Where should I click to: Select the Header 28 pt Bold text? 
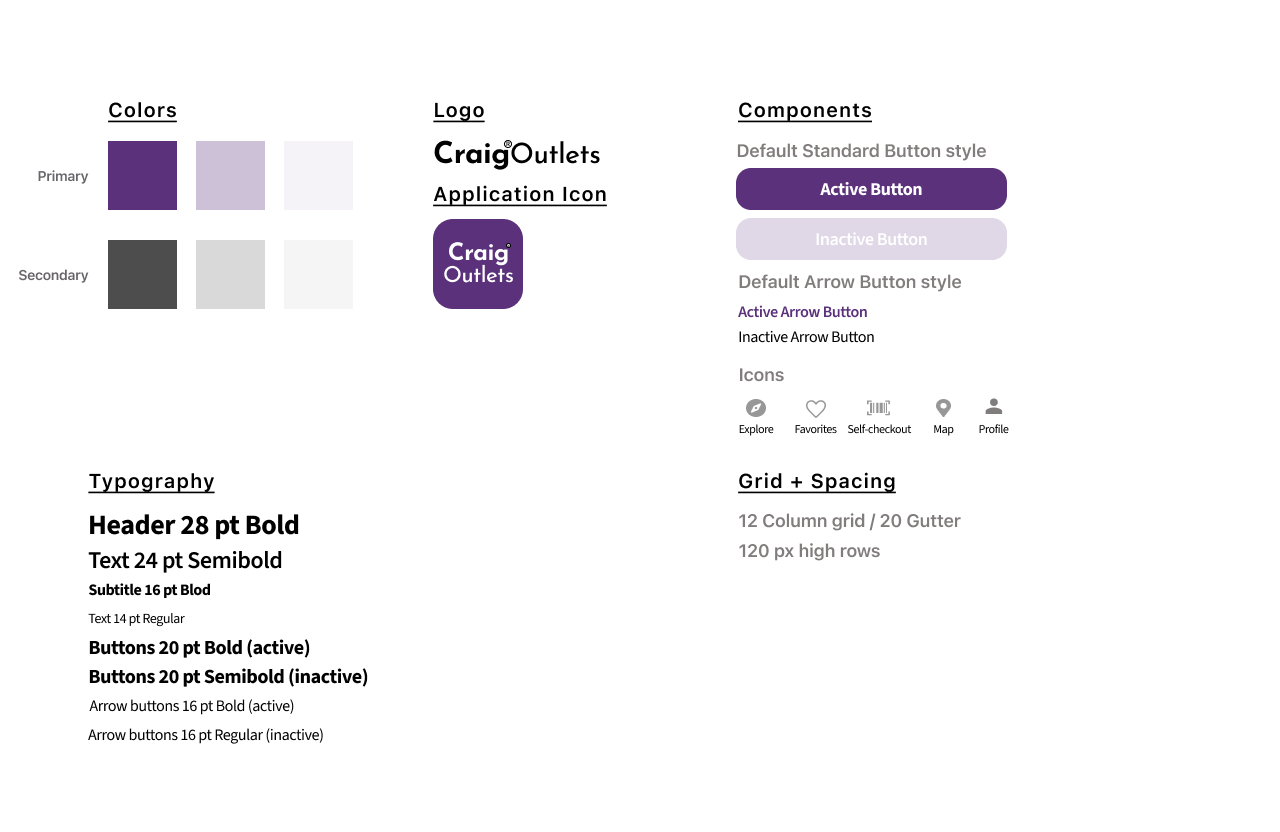coord(194,525)
